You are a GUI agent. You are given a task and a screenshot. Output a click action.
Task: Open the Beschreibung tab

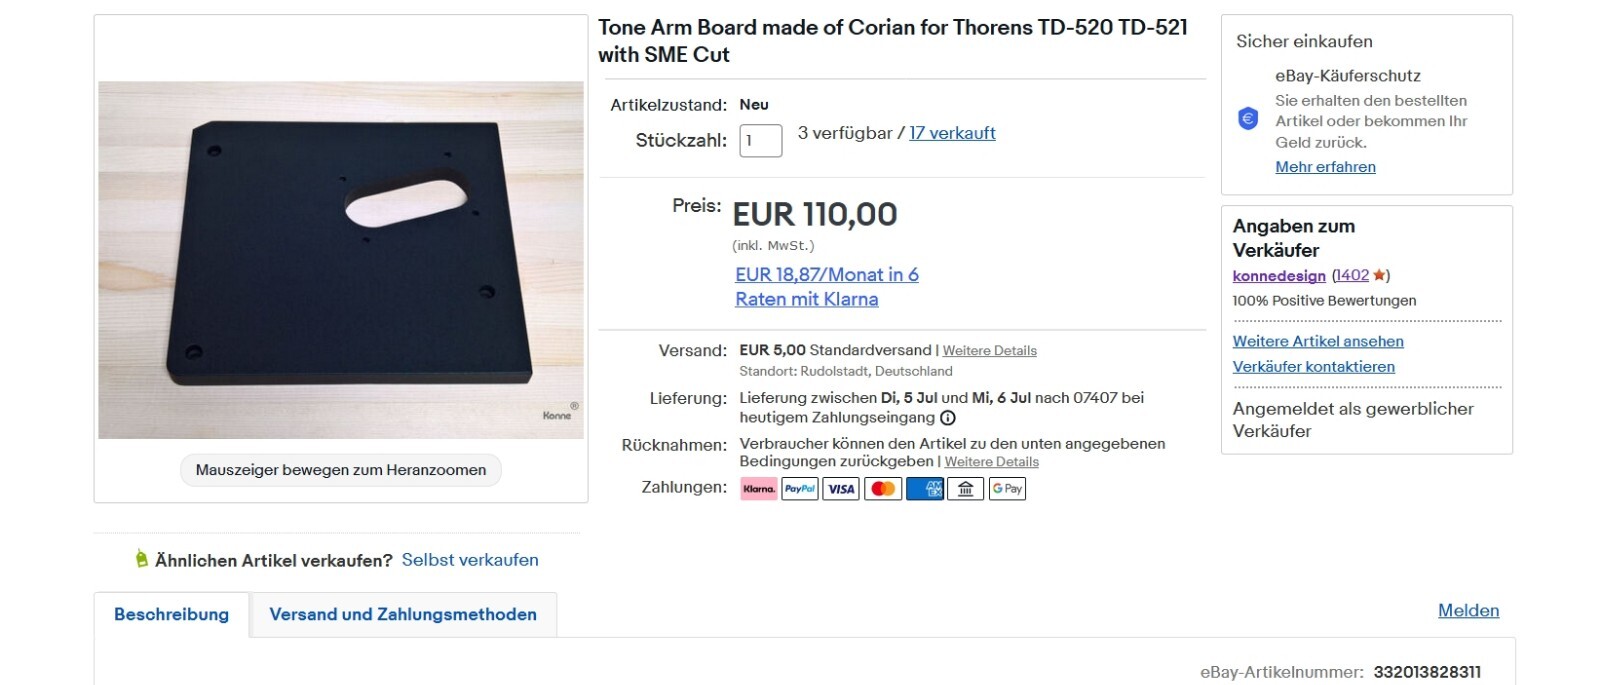click(171, 614)
